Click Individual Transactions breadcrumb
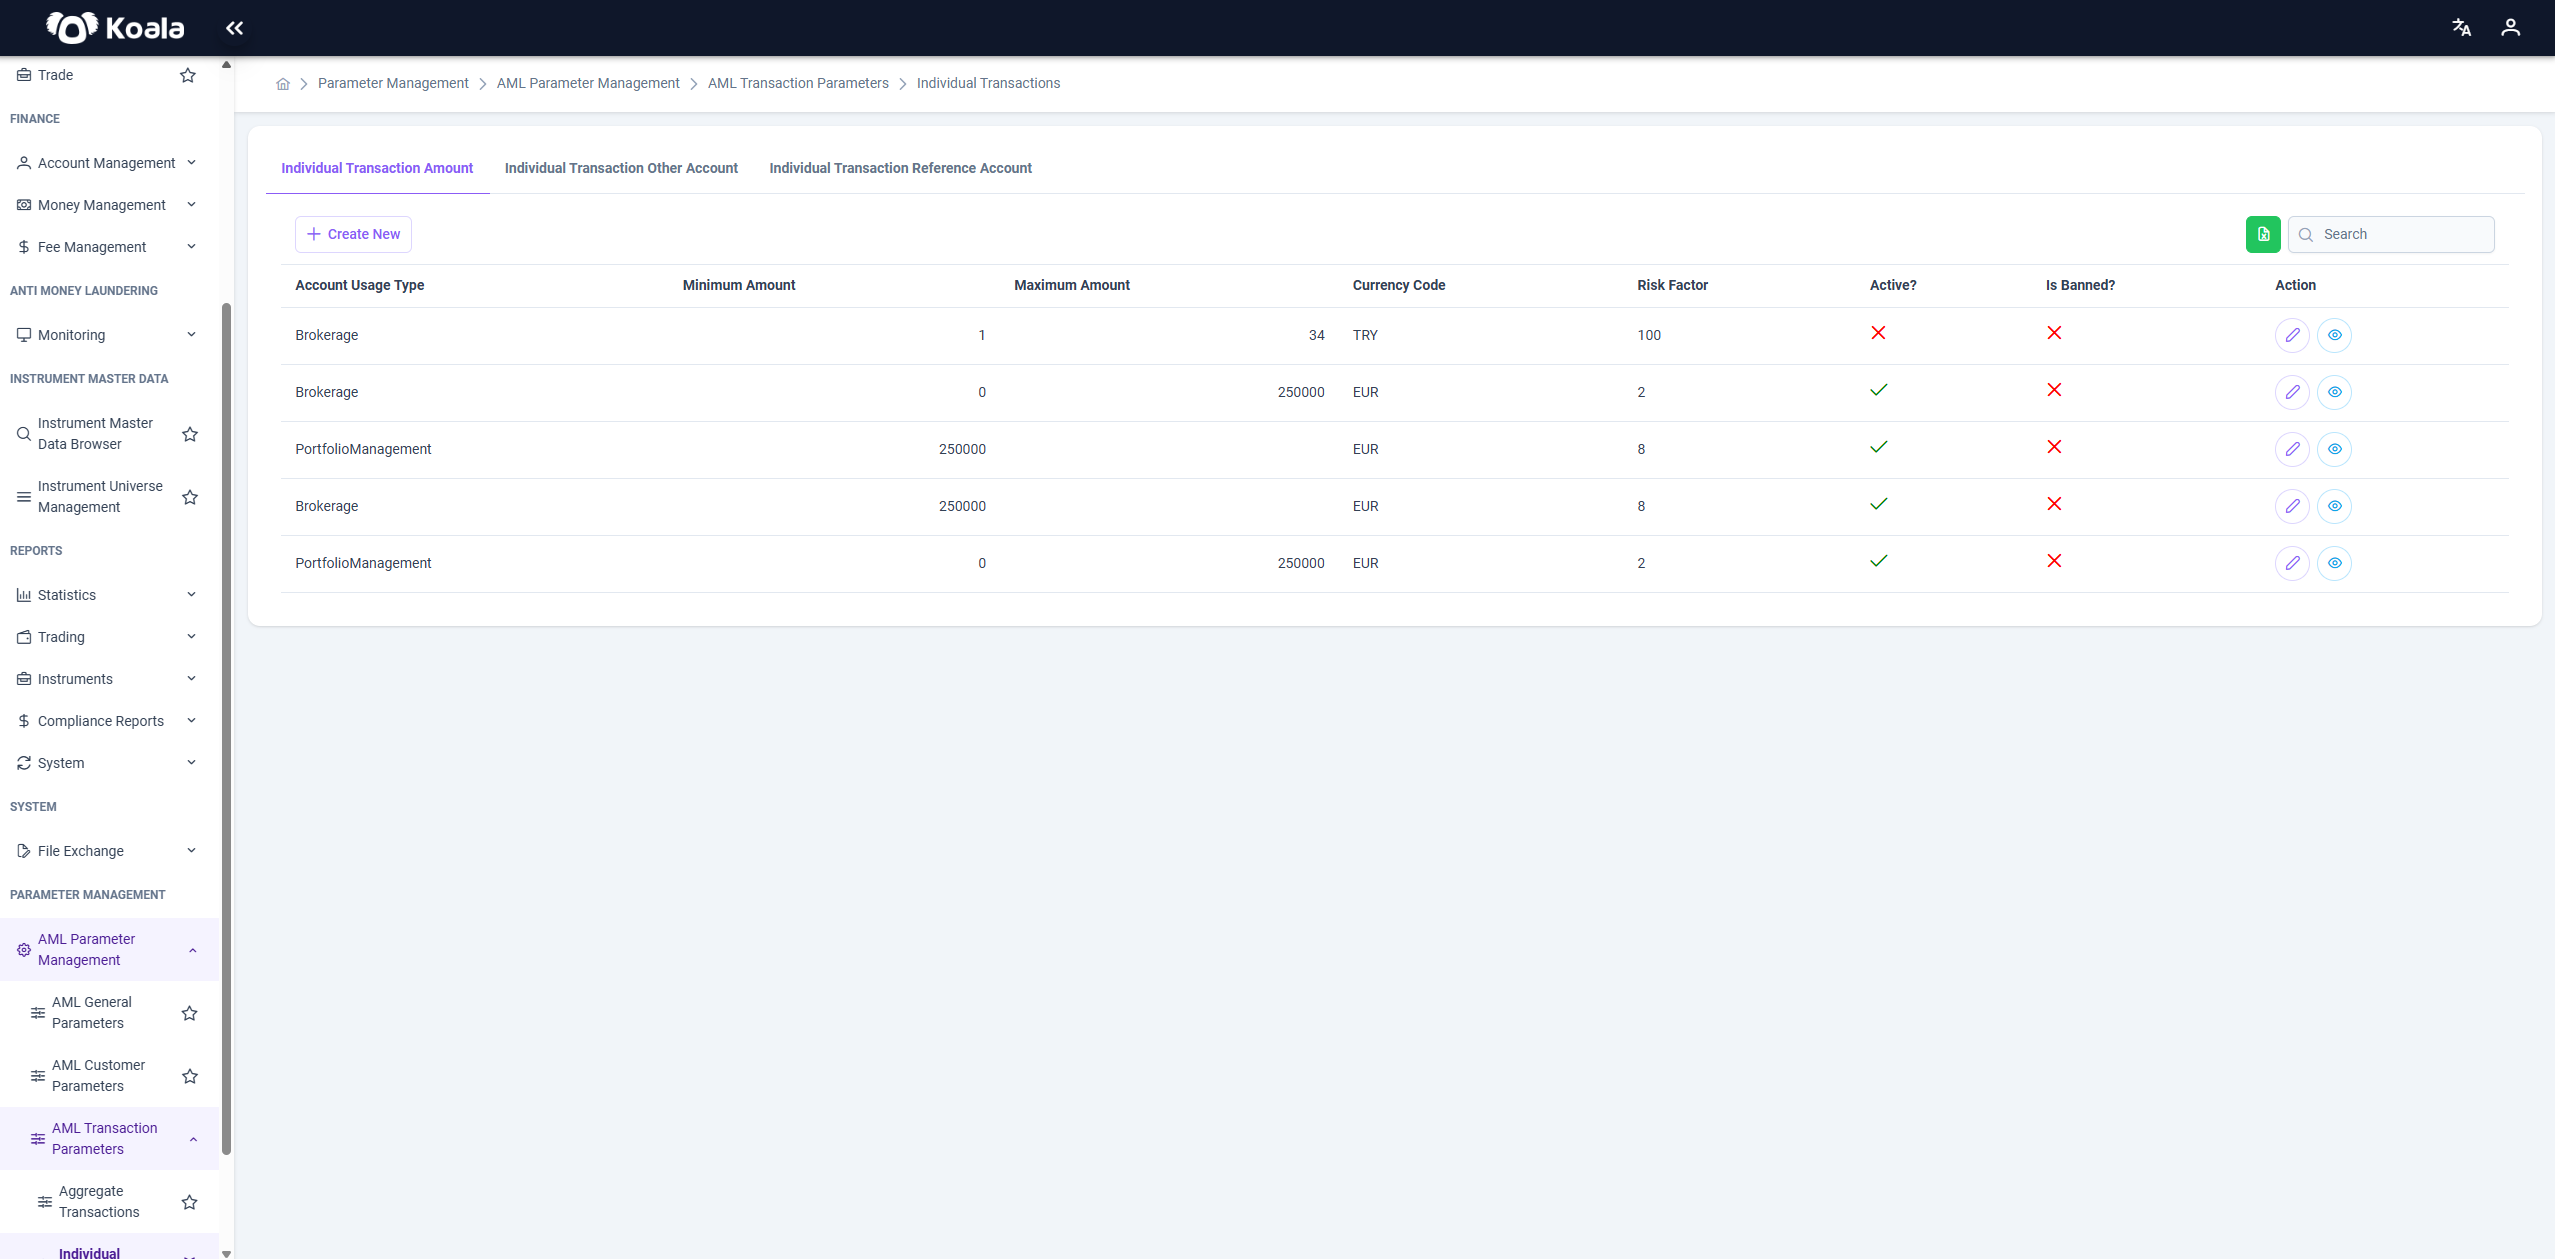The height and width of the screenshot is (1259, 2555). point(988,84)
